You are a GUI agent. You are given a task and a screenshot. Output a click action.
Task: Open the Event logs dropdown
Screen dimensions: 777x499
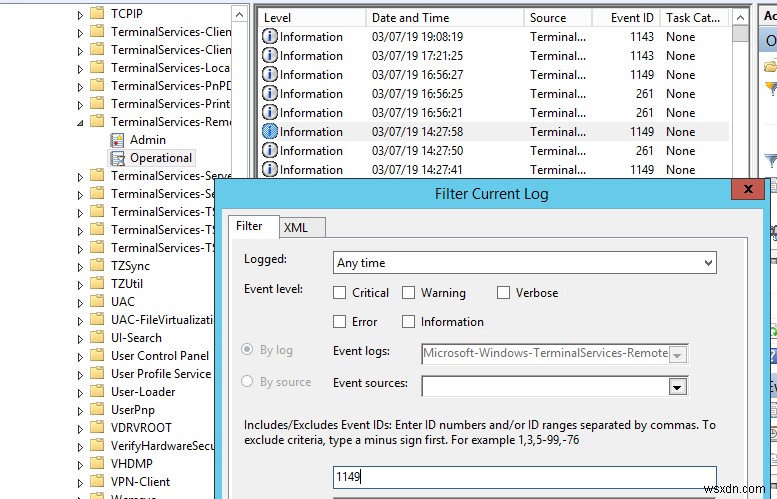click(677, 354)
